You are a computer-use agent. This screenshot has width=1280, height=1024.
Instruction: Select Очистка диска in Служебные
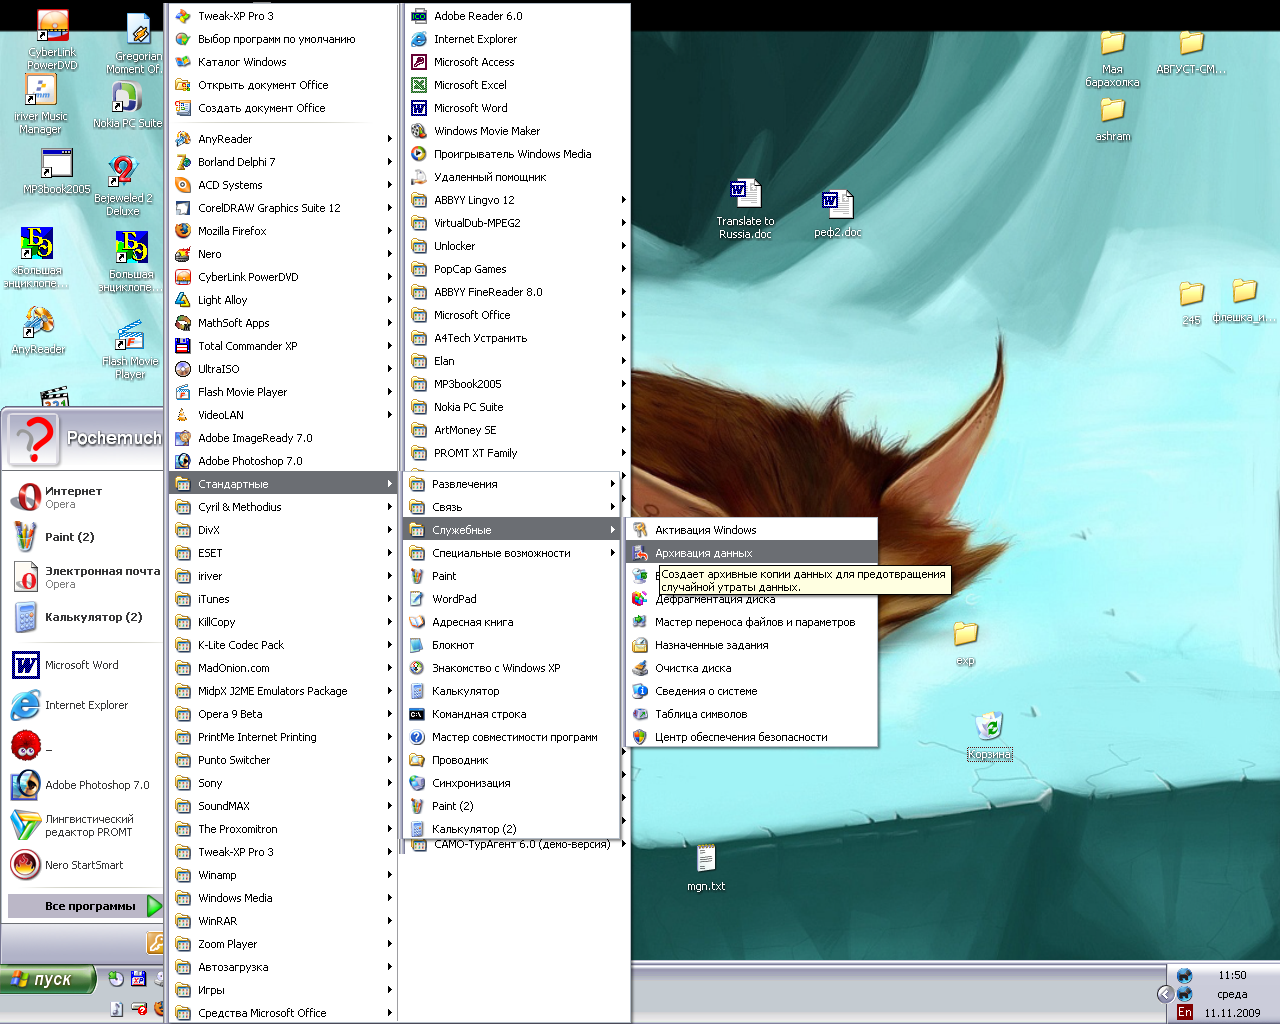tap(752, 668)
